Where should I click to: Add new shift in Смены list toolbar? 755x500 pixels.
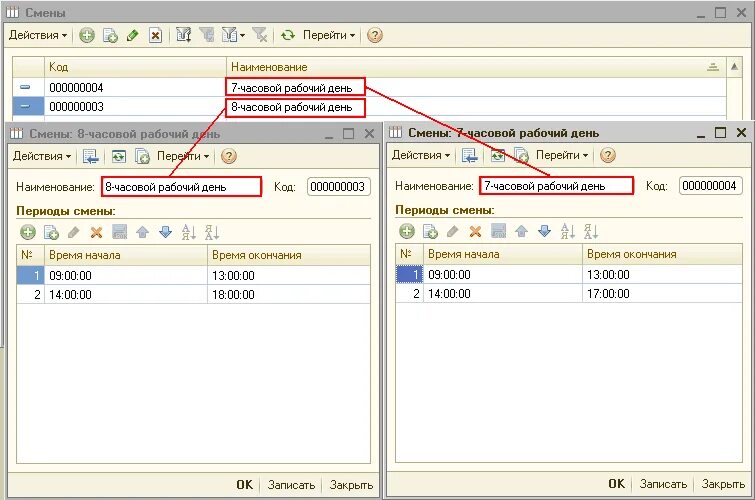[87, 35]
